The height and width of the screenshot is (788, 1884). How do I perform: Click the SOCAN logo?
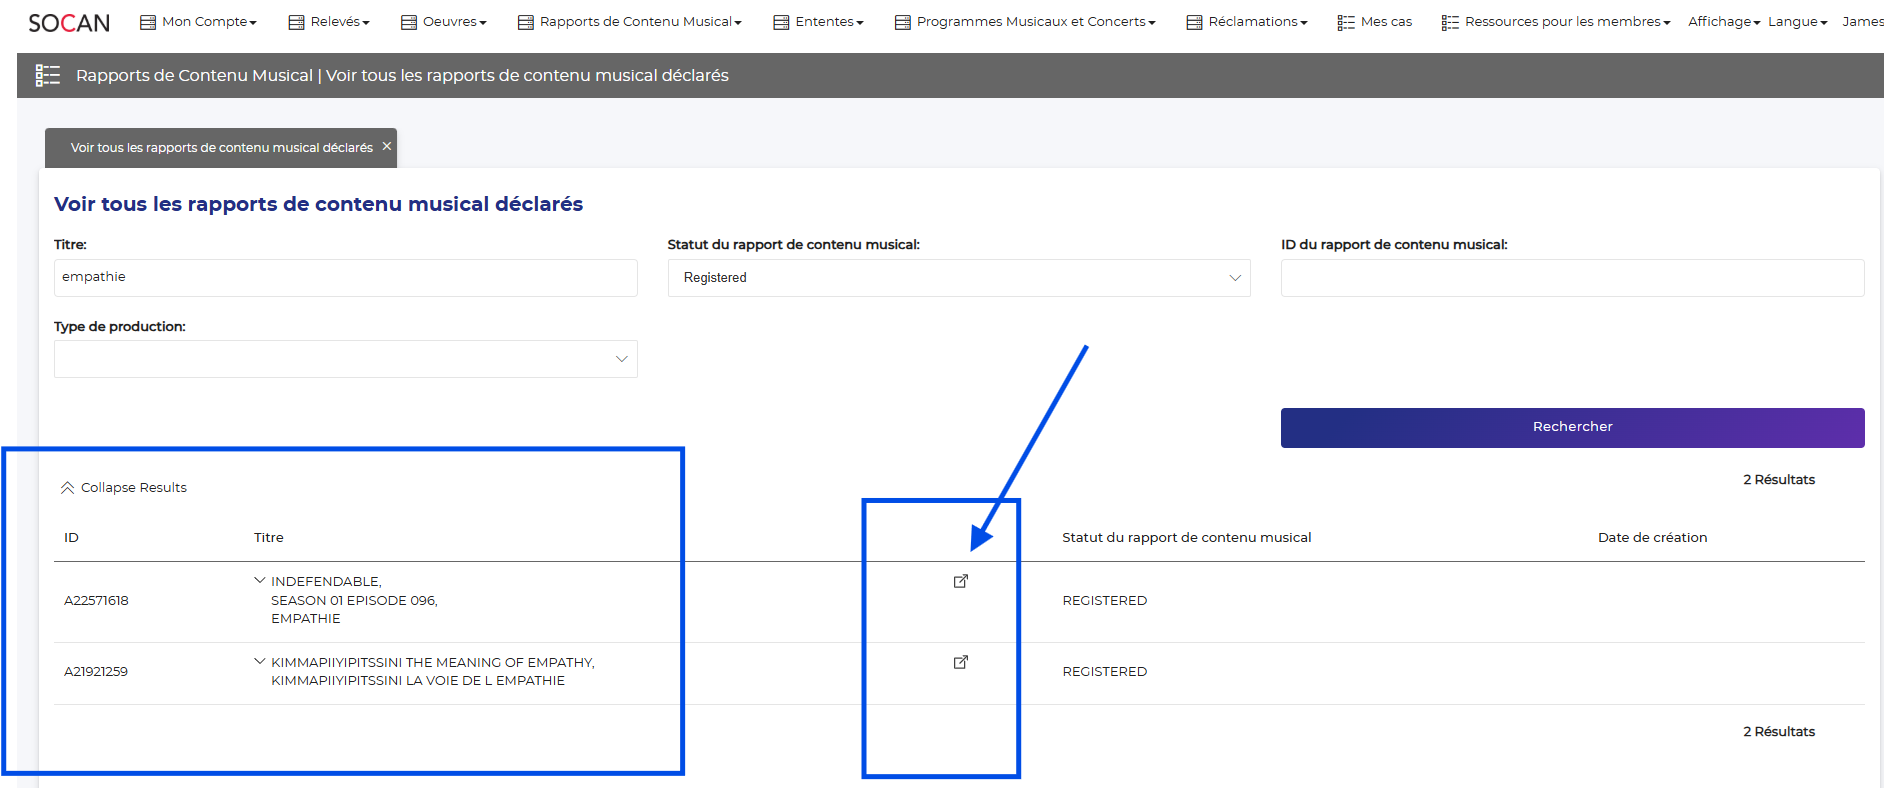click(x=69, y=22)
